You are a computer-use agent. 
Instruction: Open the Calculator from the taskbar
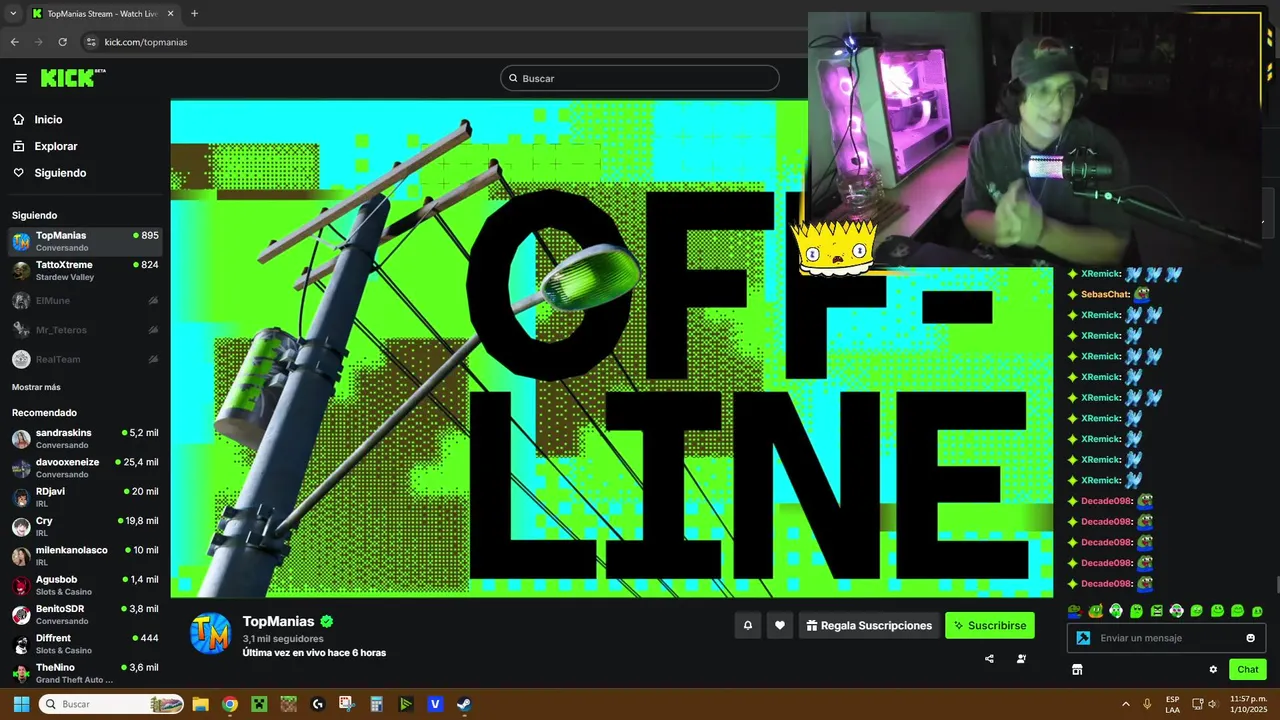coord(376,704)
